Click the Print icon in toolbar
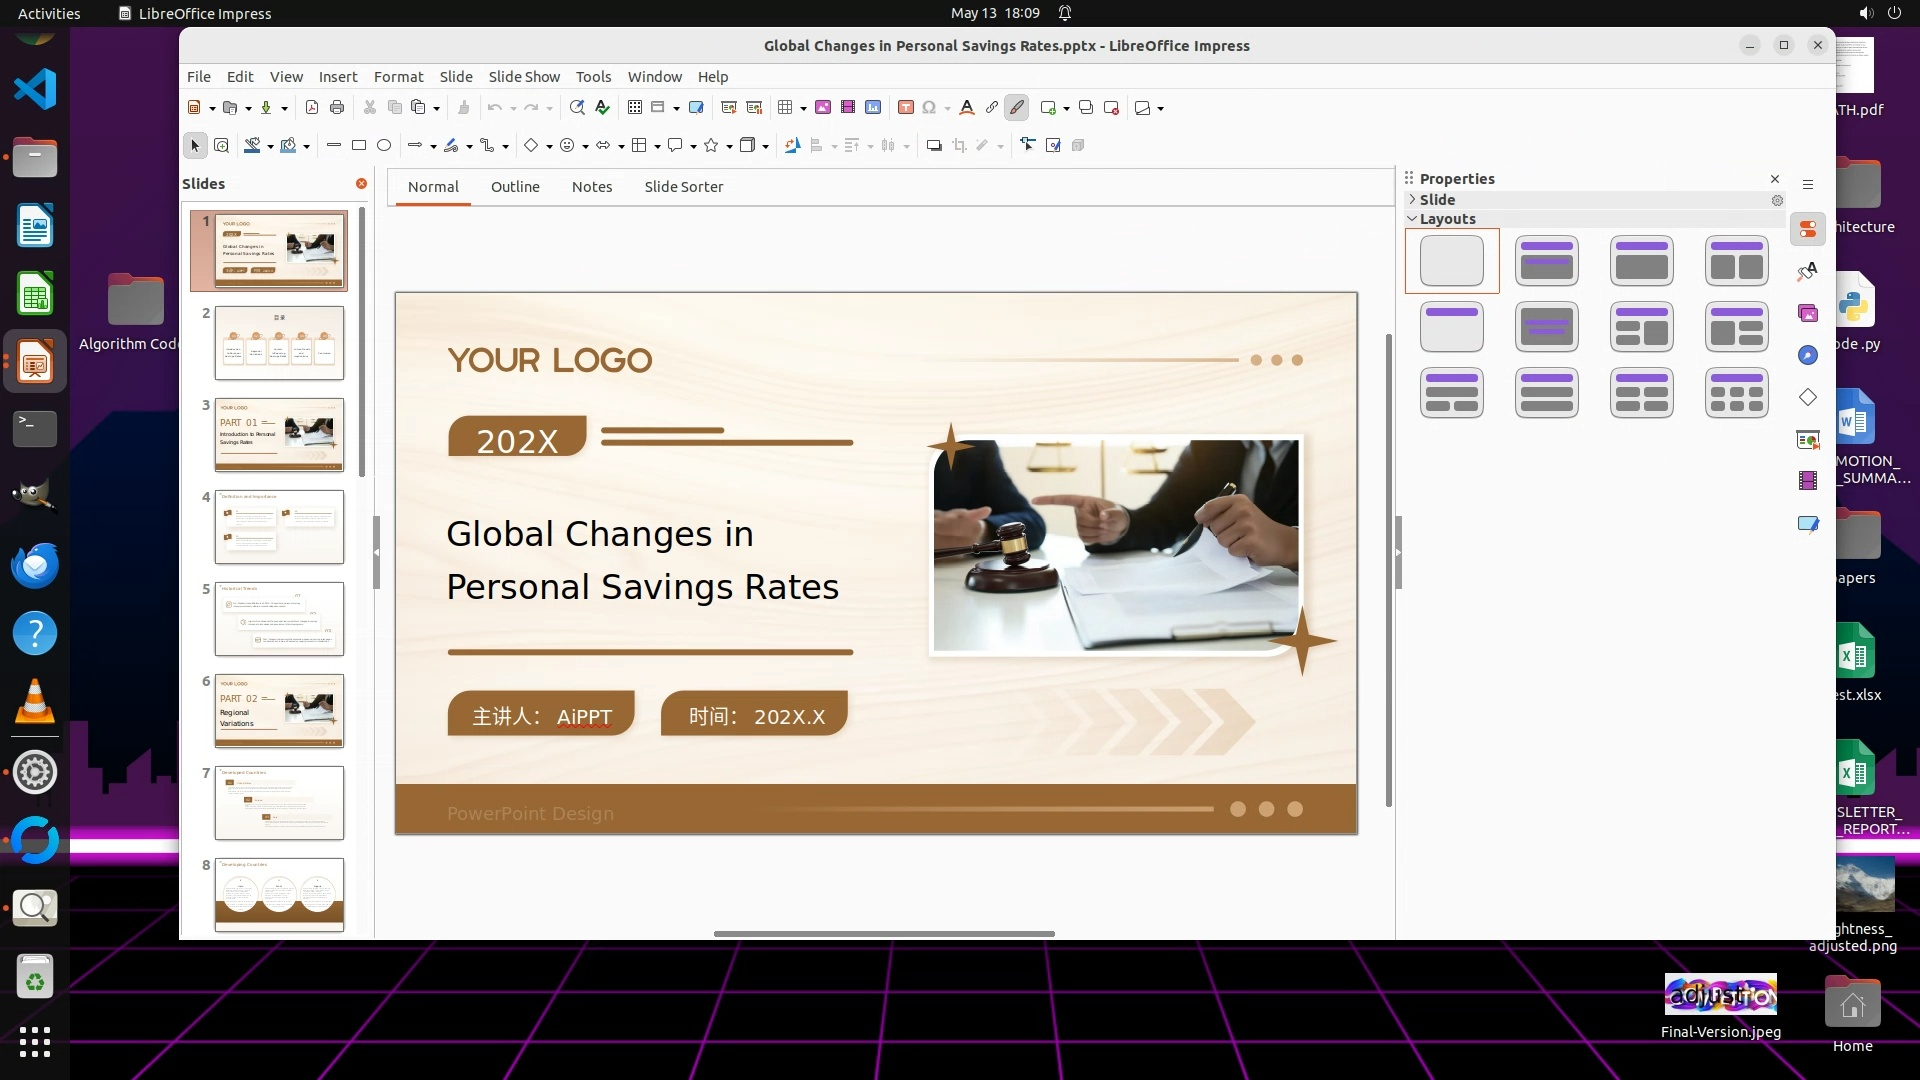1920x1080 pixels. (337, 108)
